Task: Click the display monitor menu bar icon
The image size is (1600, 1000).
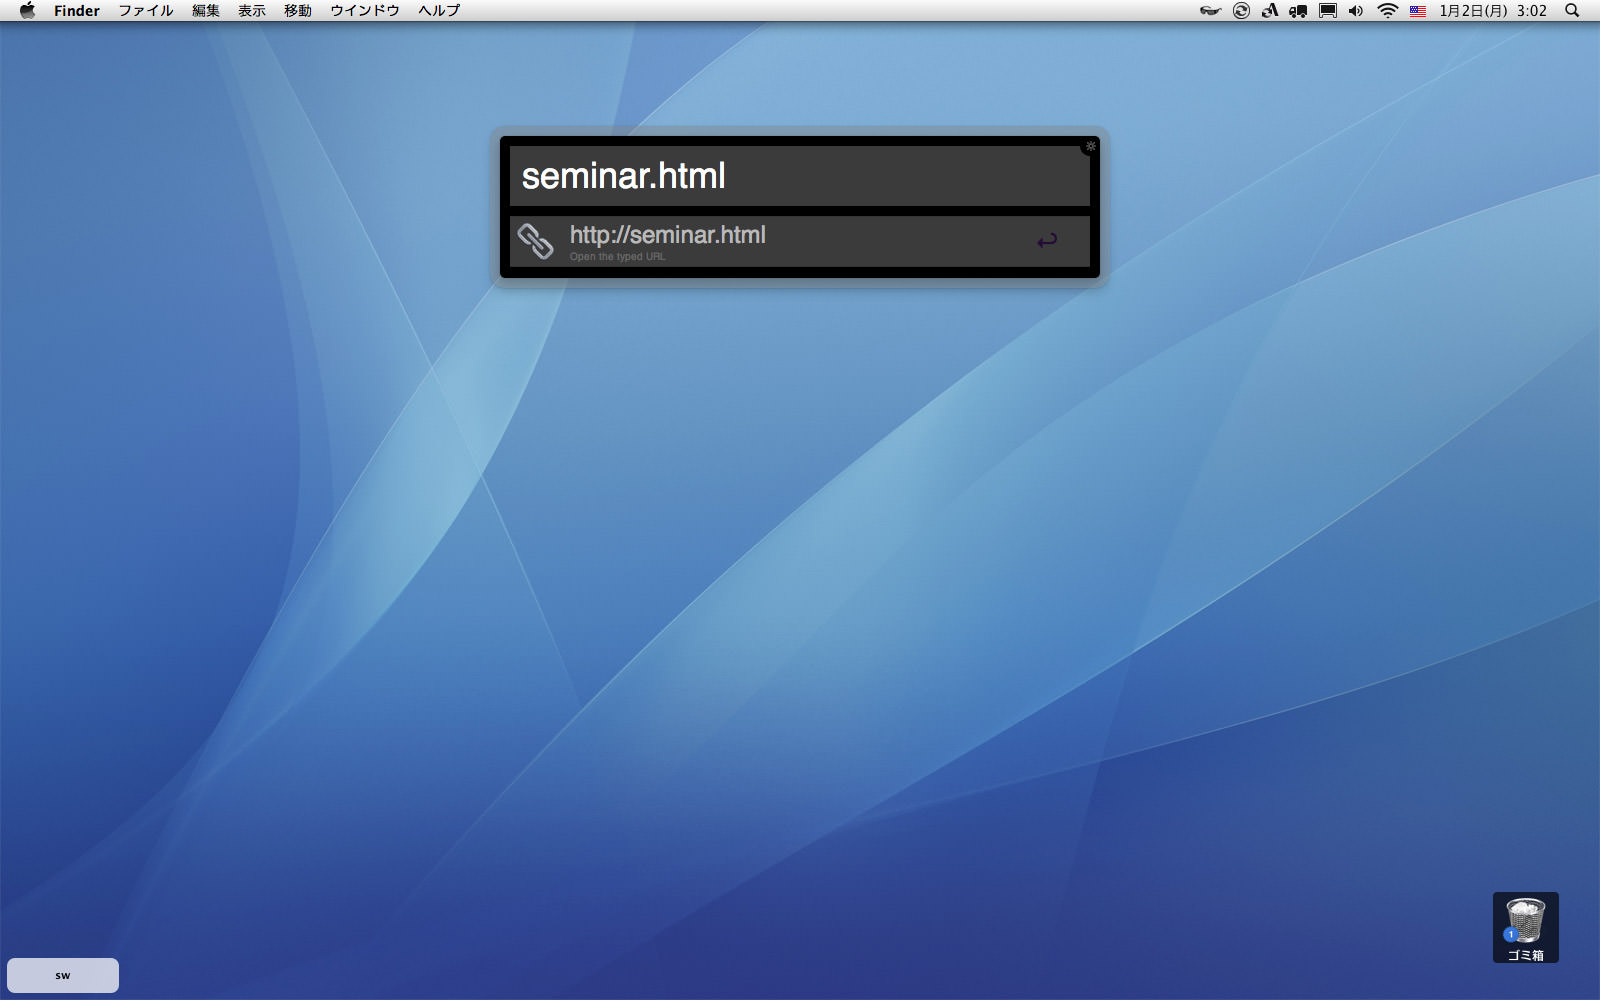Action: pyautogui.click(x=1328, y=11)
